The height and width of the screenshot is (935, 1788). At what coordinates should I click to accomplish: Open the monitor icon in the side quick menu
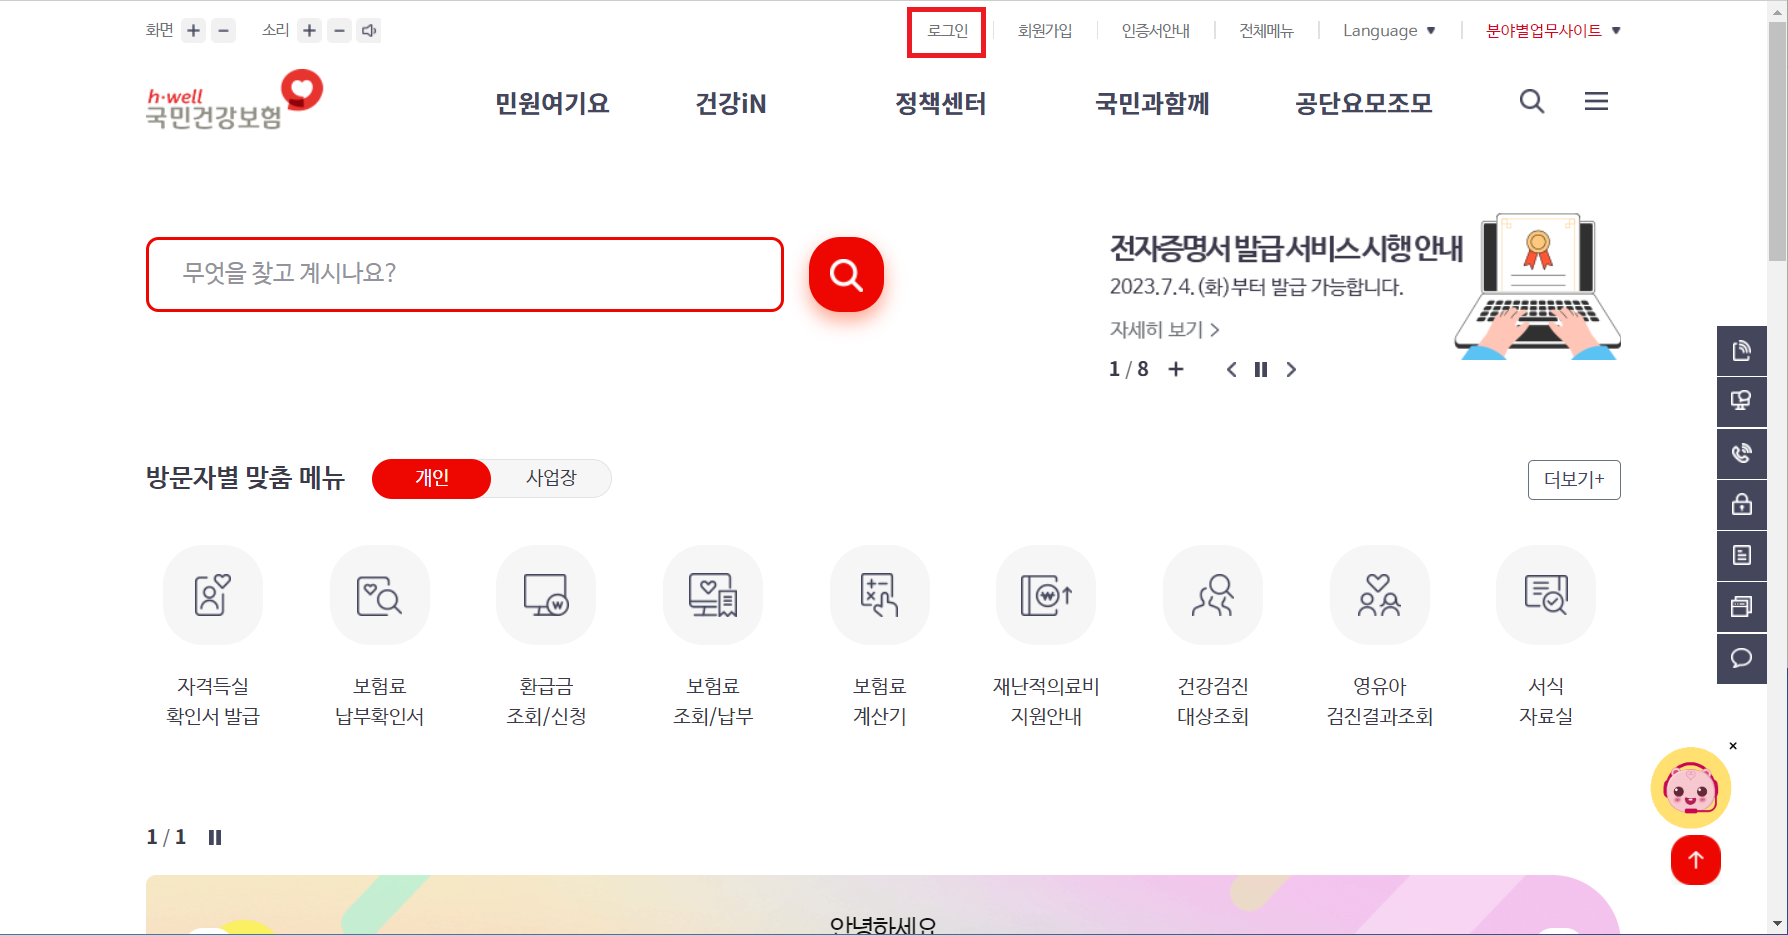(x=1742, y=402)
